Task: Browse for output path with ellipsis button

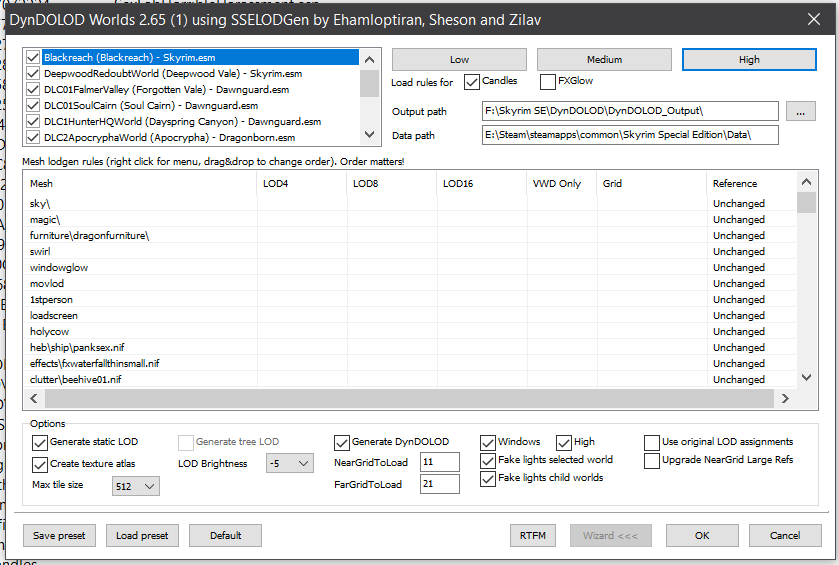Action: click(x=800, y=111)
